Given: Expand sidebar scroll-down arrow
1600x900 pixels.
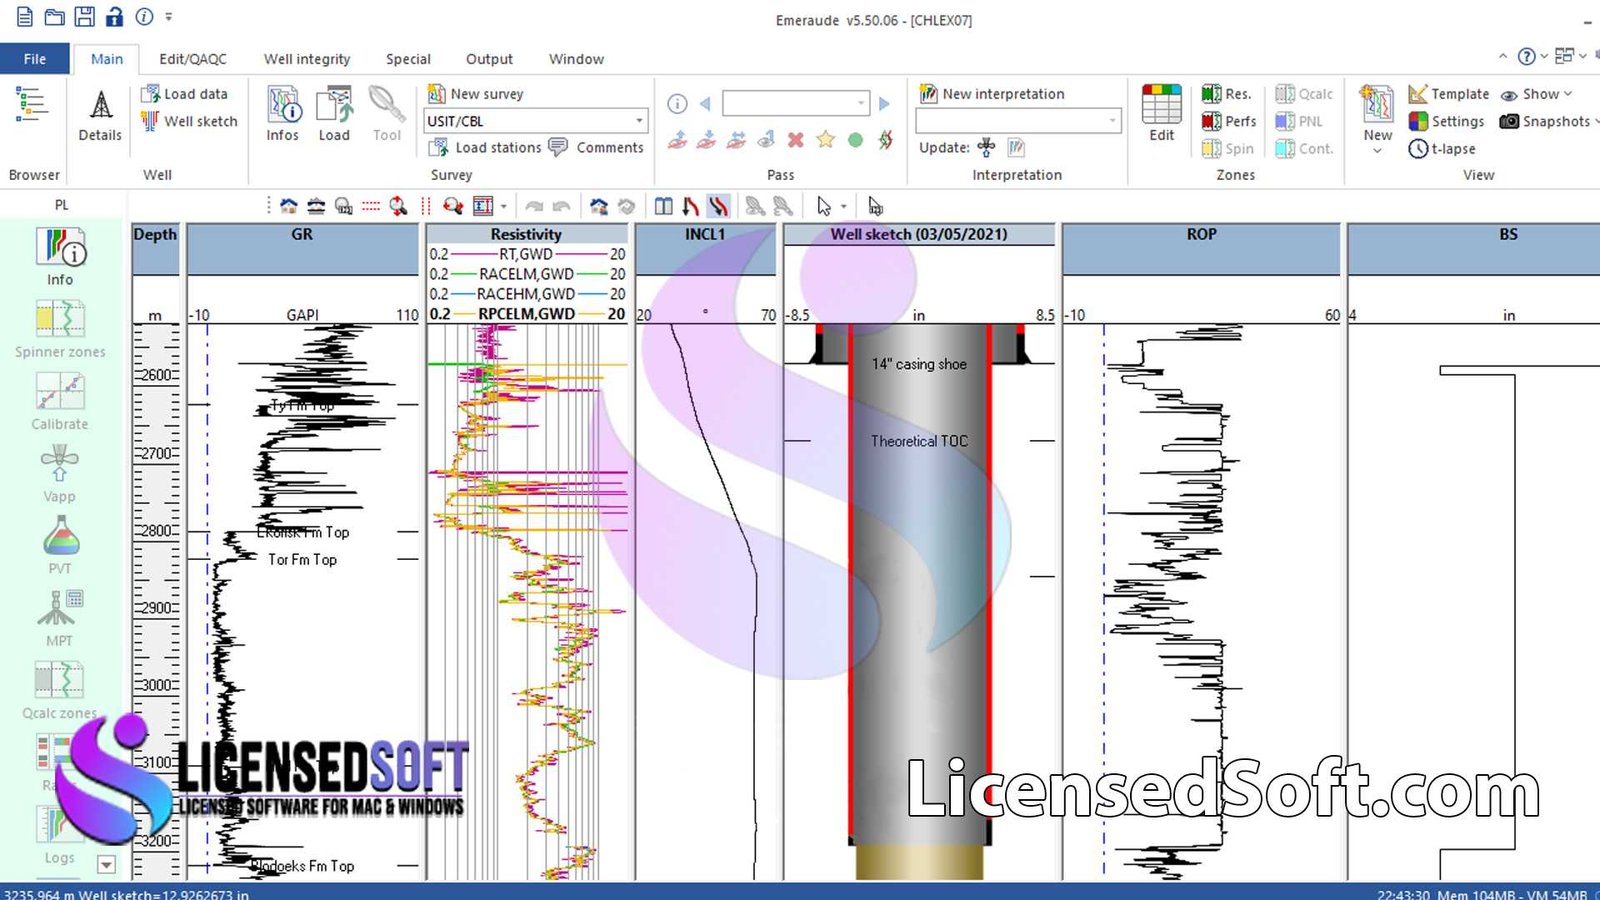Looking at the screenshot, I should tap(106, 864).
